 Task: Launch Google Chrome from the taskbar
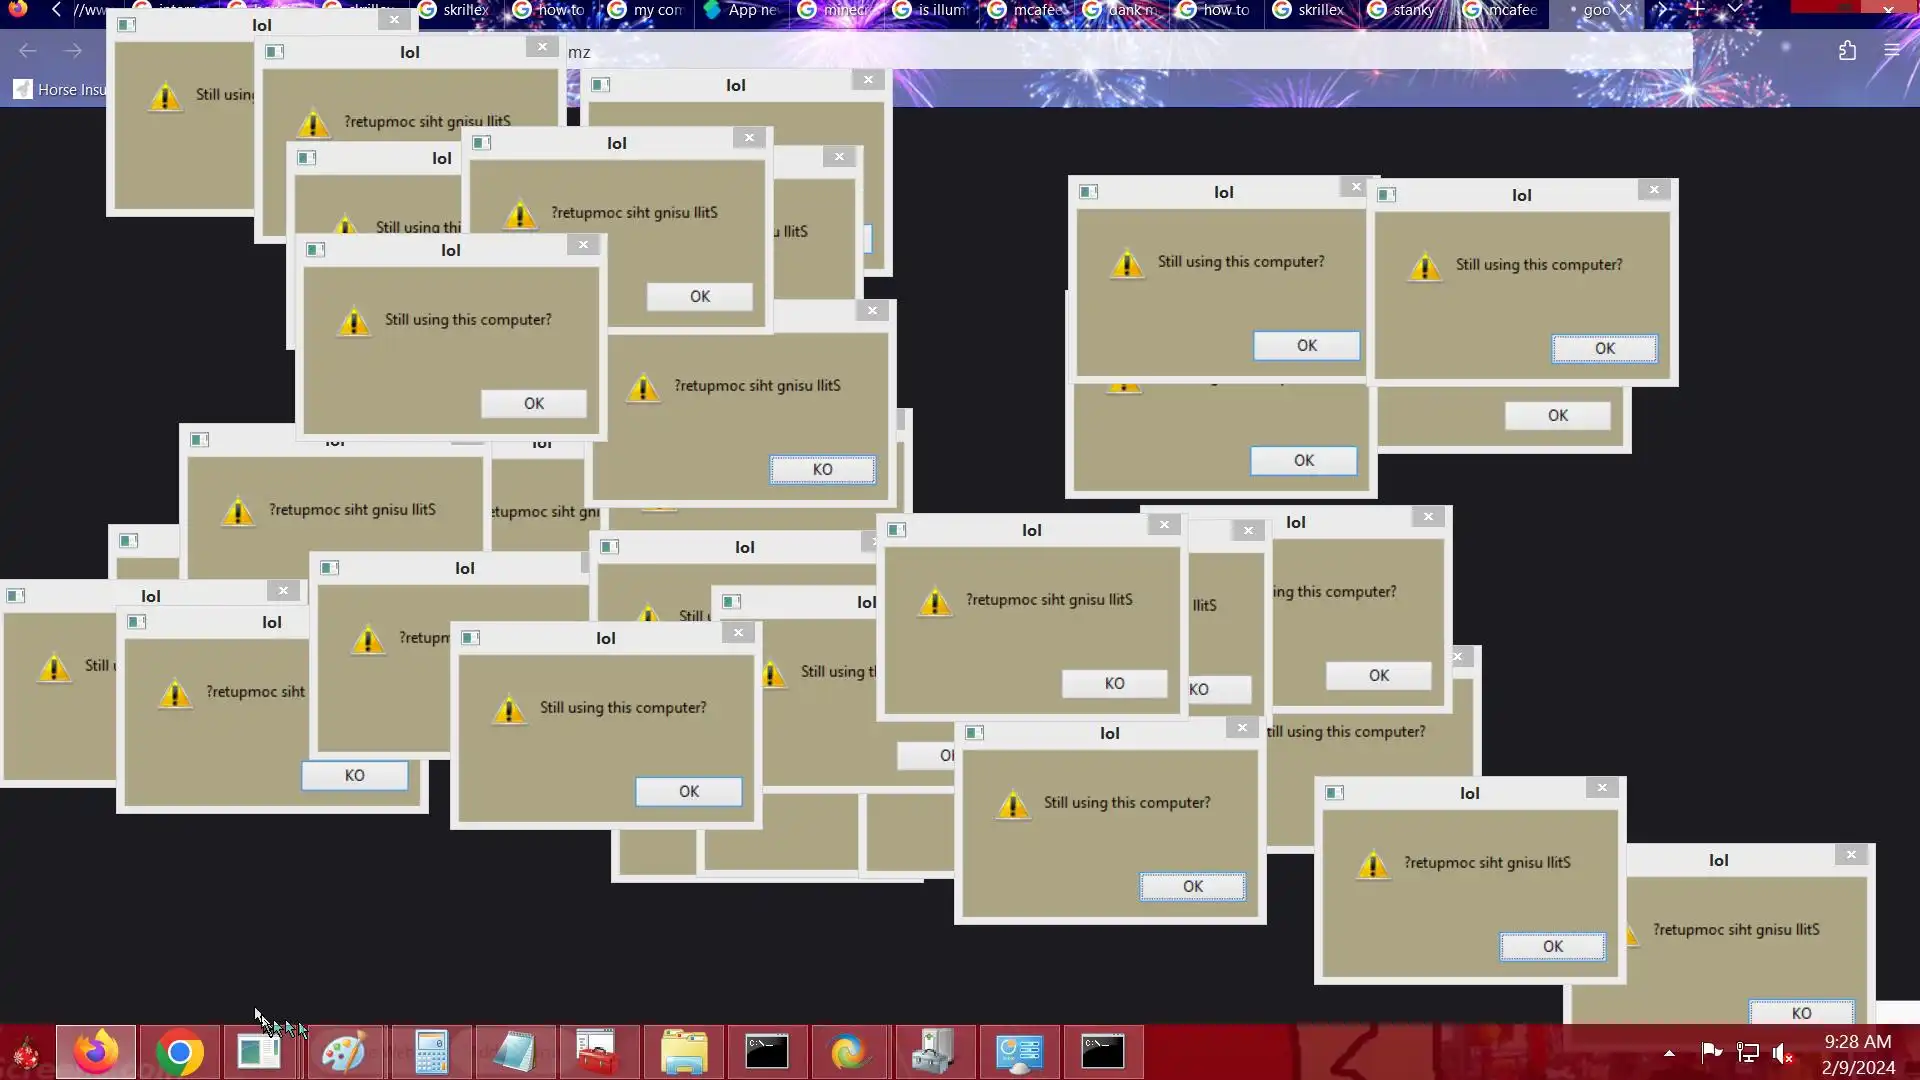tap(180, 1052)
